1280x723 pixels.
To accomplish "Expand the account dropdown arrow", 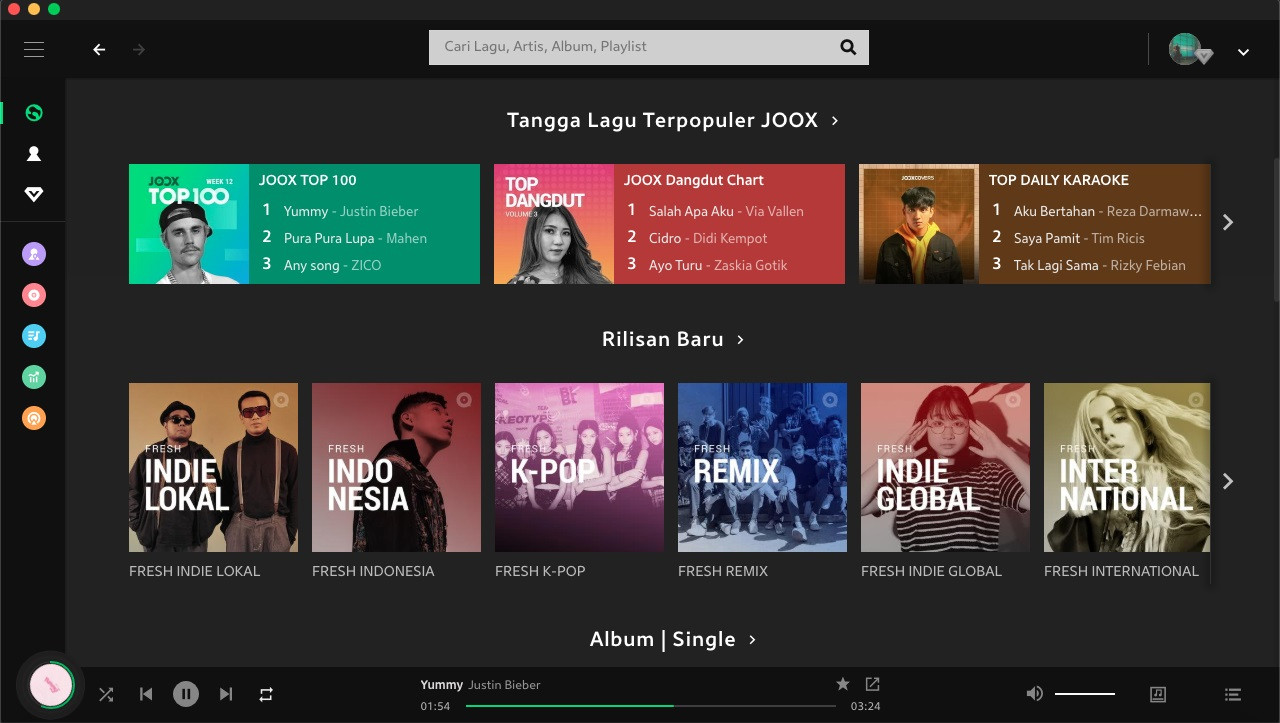I will [1243, 52].
